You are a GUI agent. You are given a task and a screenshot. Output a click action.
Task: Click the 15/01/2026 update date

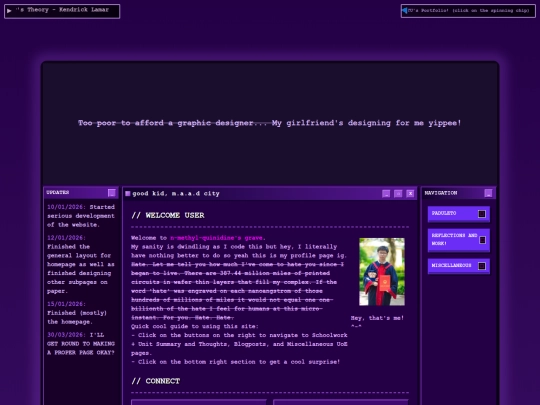[x=66, y=304]
